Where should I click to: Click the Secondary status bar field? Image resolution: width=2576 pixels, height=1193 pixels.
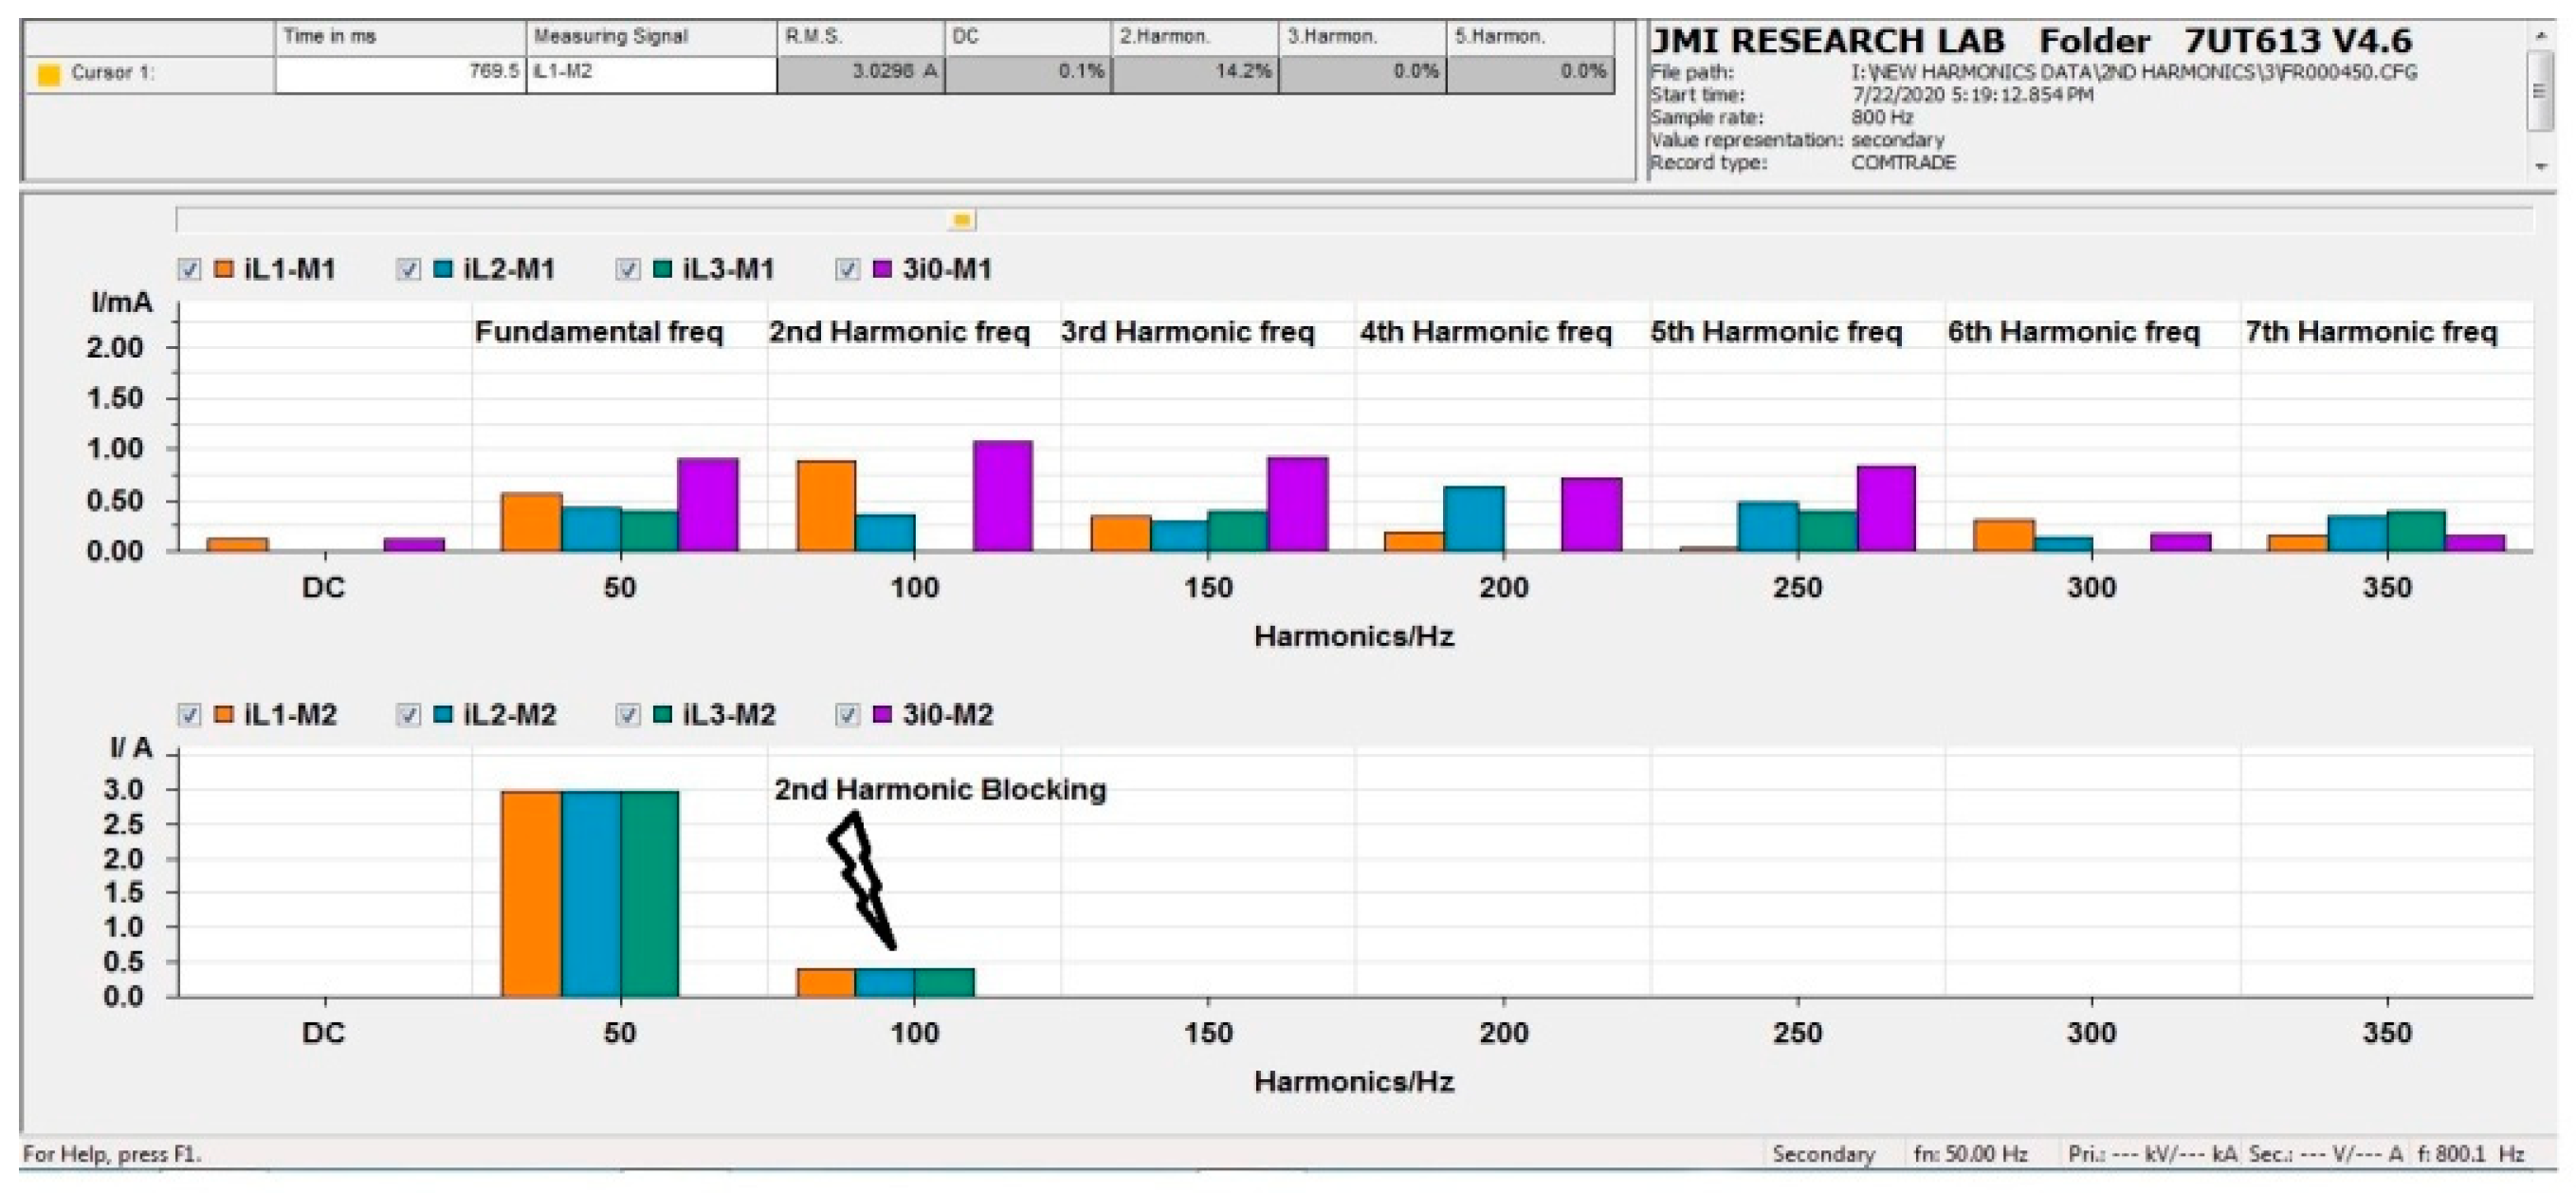[1822, 1154]
